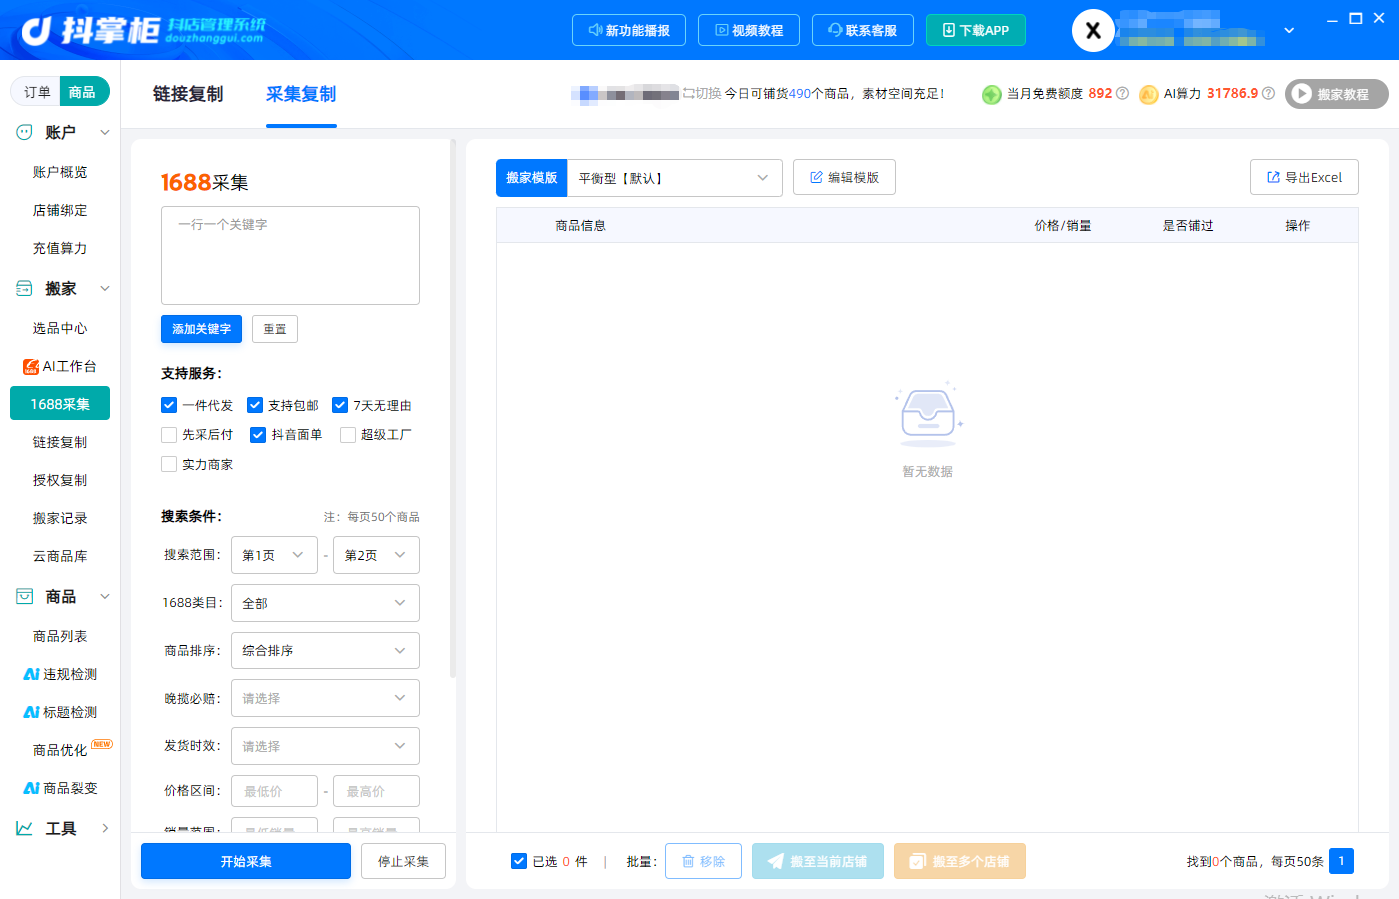Switch to the 链接复制 tab
This screenshot has width=1399, height=899.
click(188, 94)
